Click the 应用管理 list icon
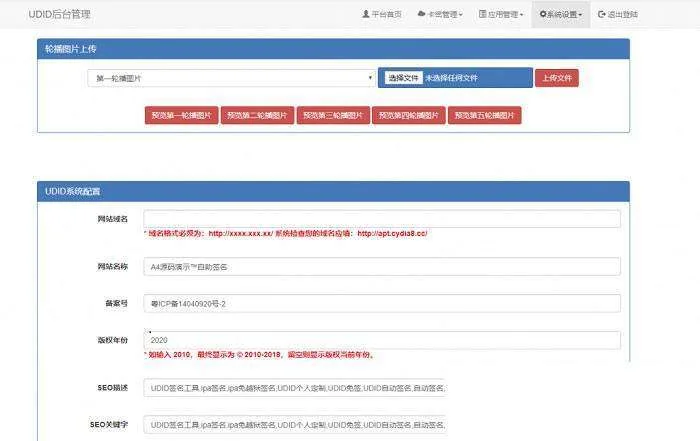The height and width of the screenshot is (441, 700). click(x=483, y=15)
